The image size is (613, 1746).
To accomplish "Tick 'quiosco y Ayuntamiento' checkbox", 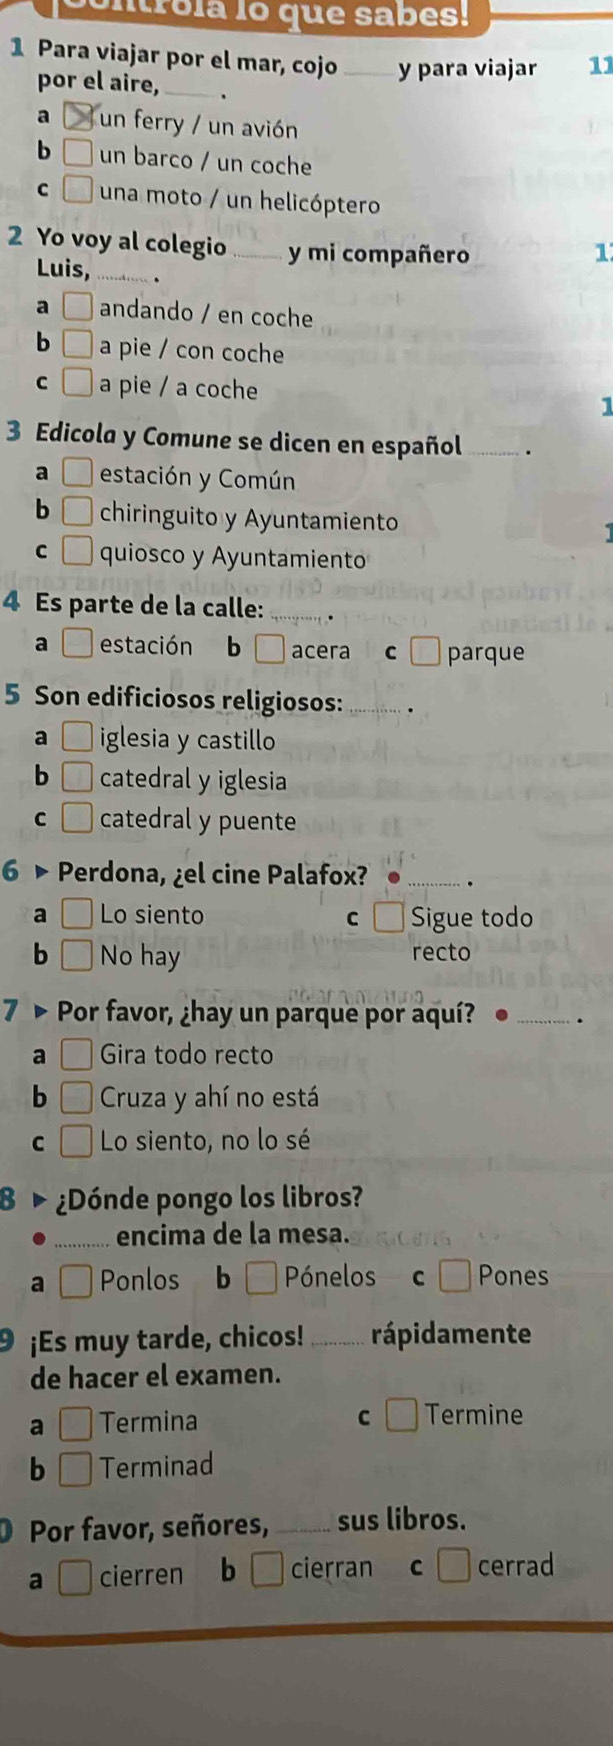I will pyautogui.click(x=79, y=556).
